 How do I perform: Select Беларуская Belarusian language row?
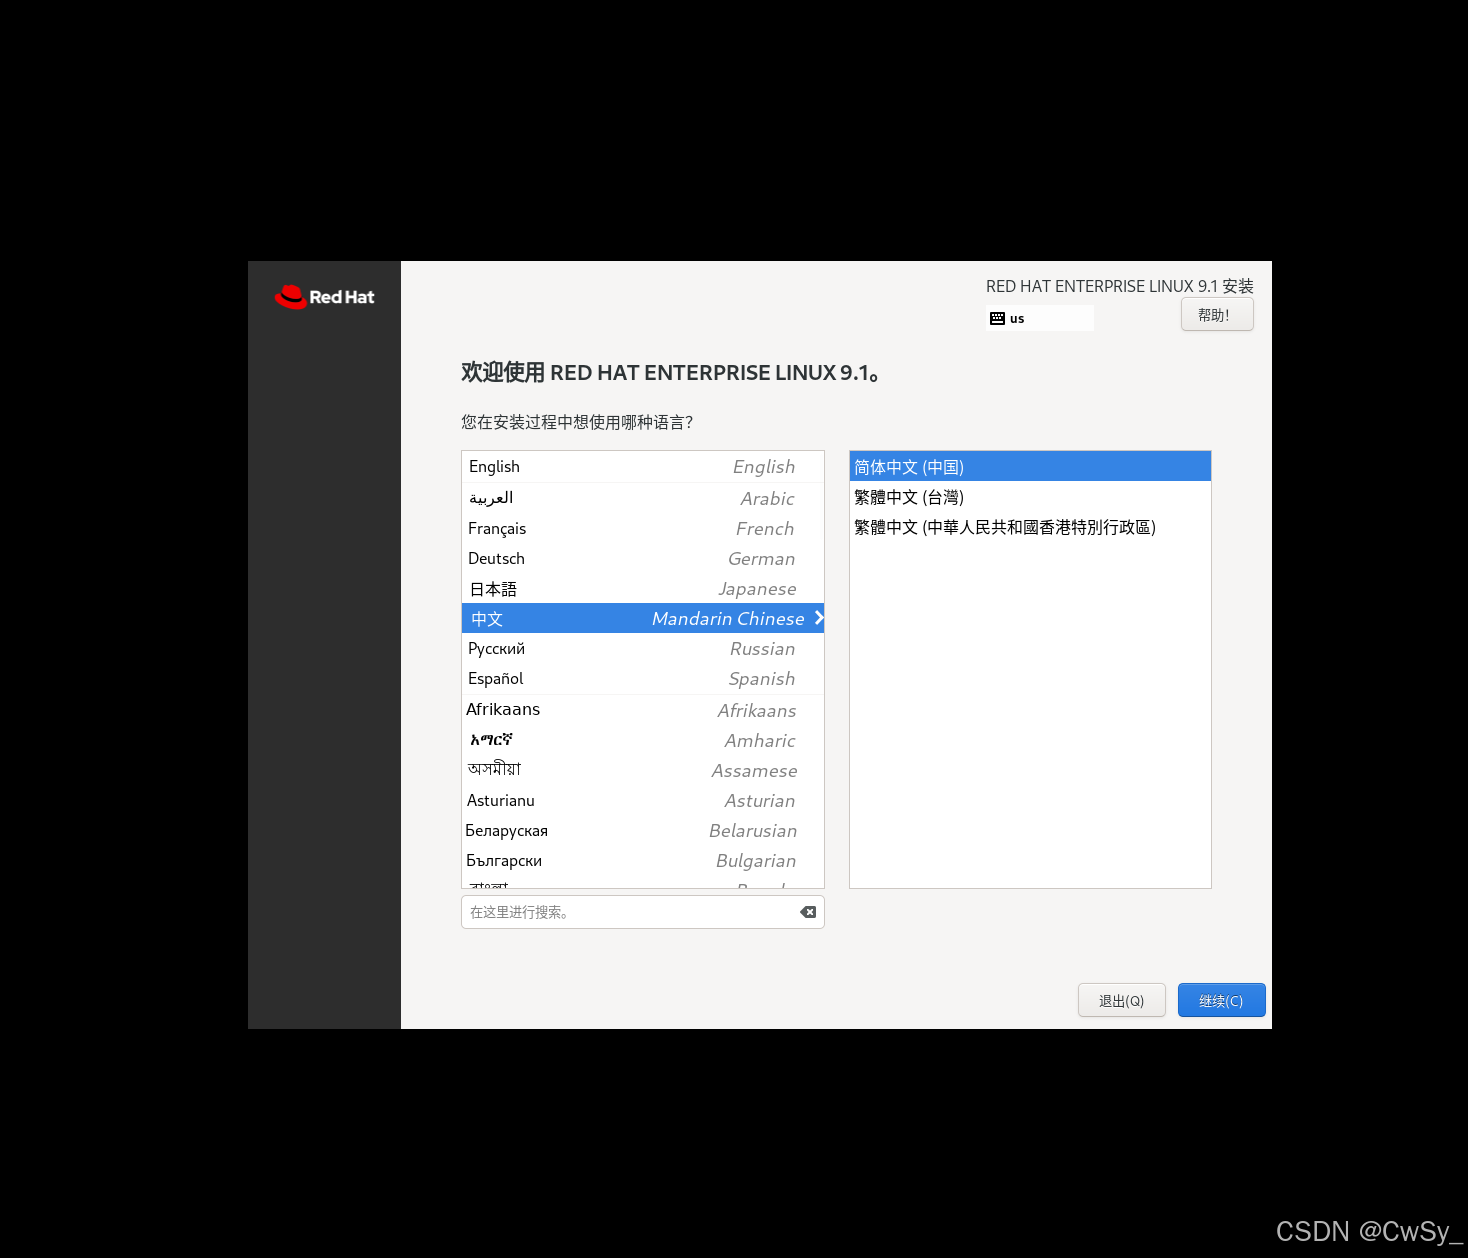tap(642, 830)
